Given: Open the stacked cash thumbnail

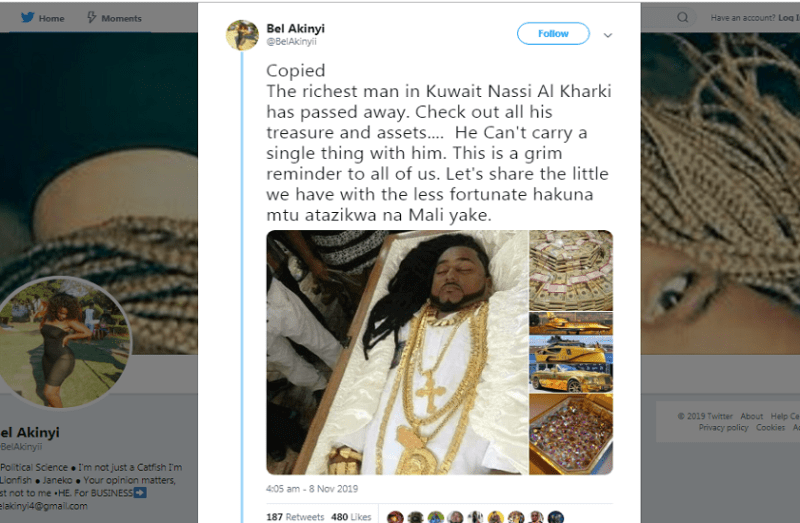Looking at the screenshot, I should [x=571, y=270].
